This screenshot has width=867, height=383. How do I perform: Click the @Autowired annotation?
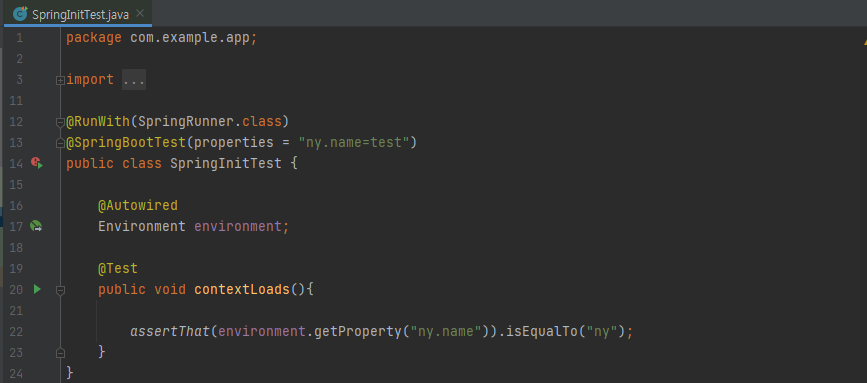[138, 205]
